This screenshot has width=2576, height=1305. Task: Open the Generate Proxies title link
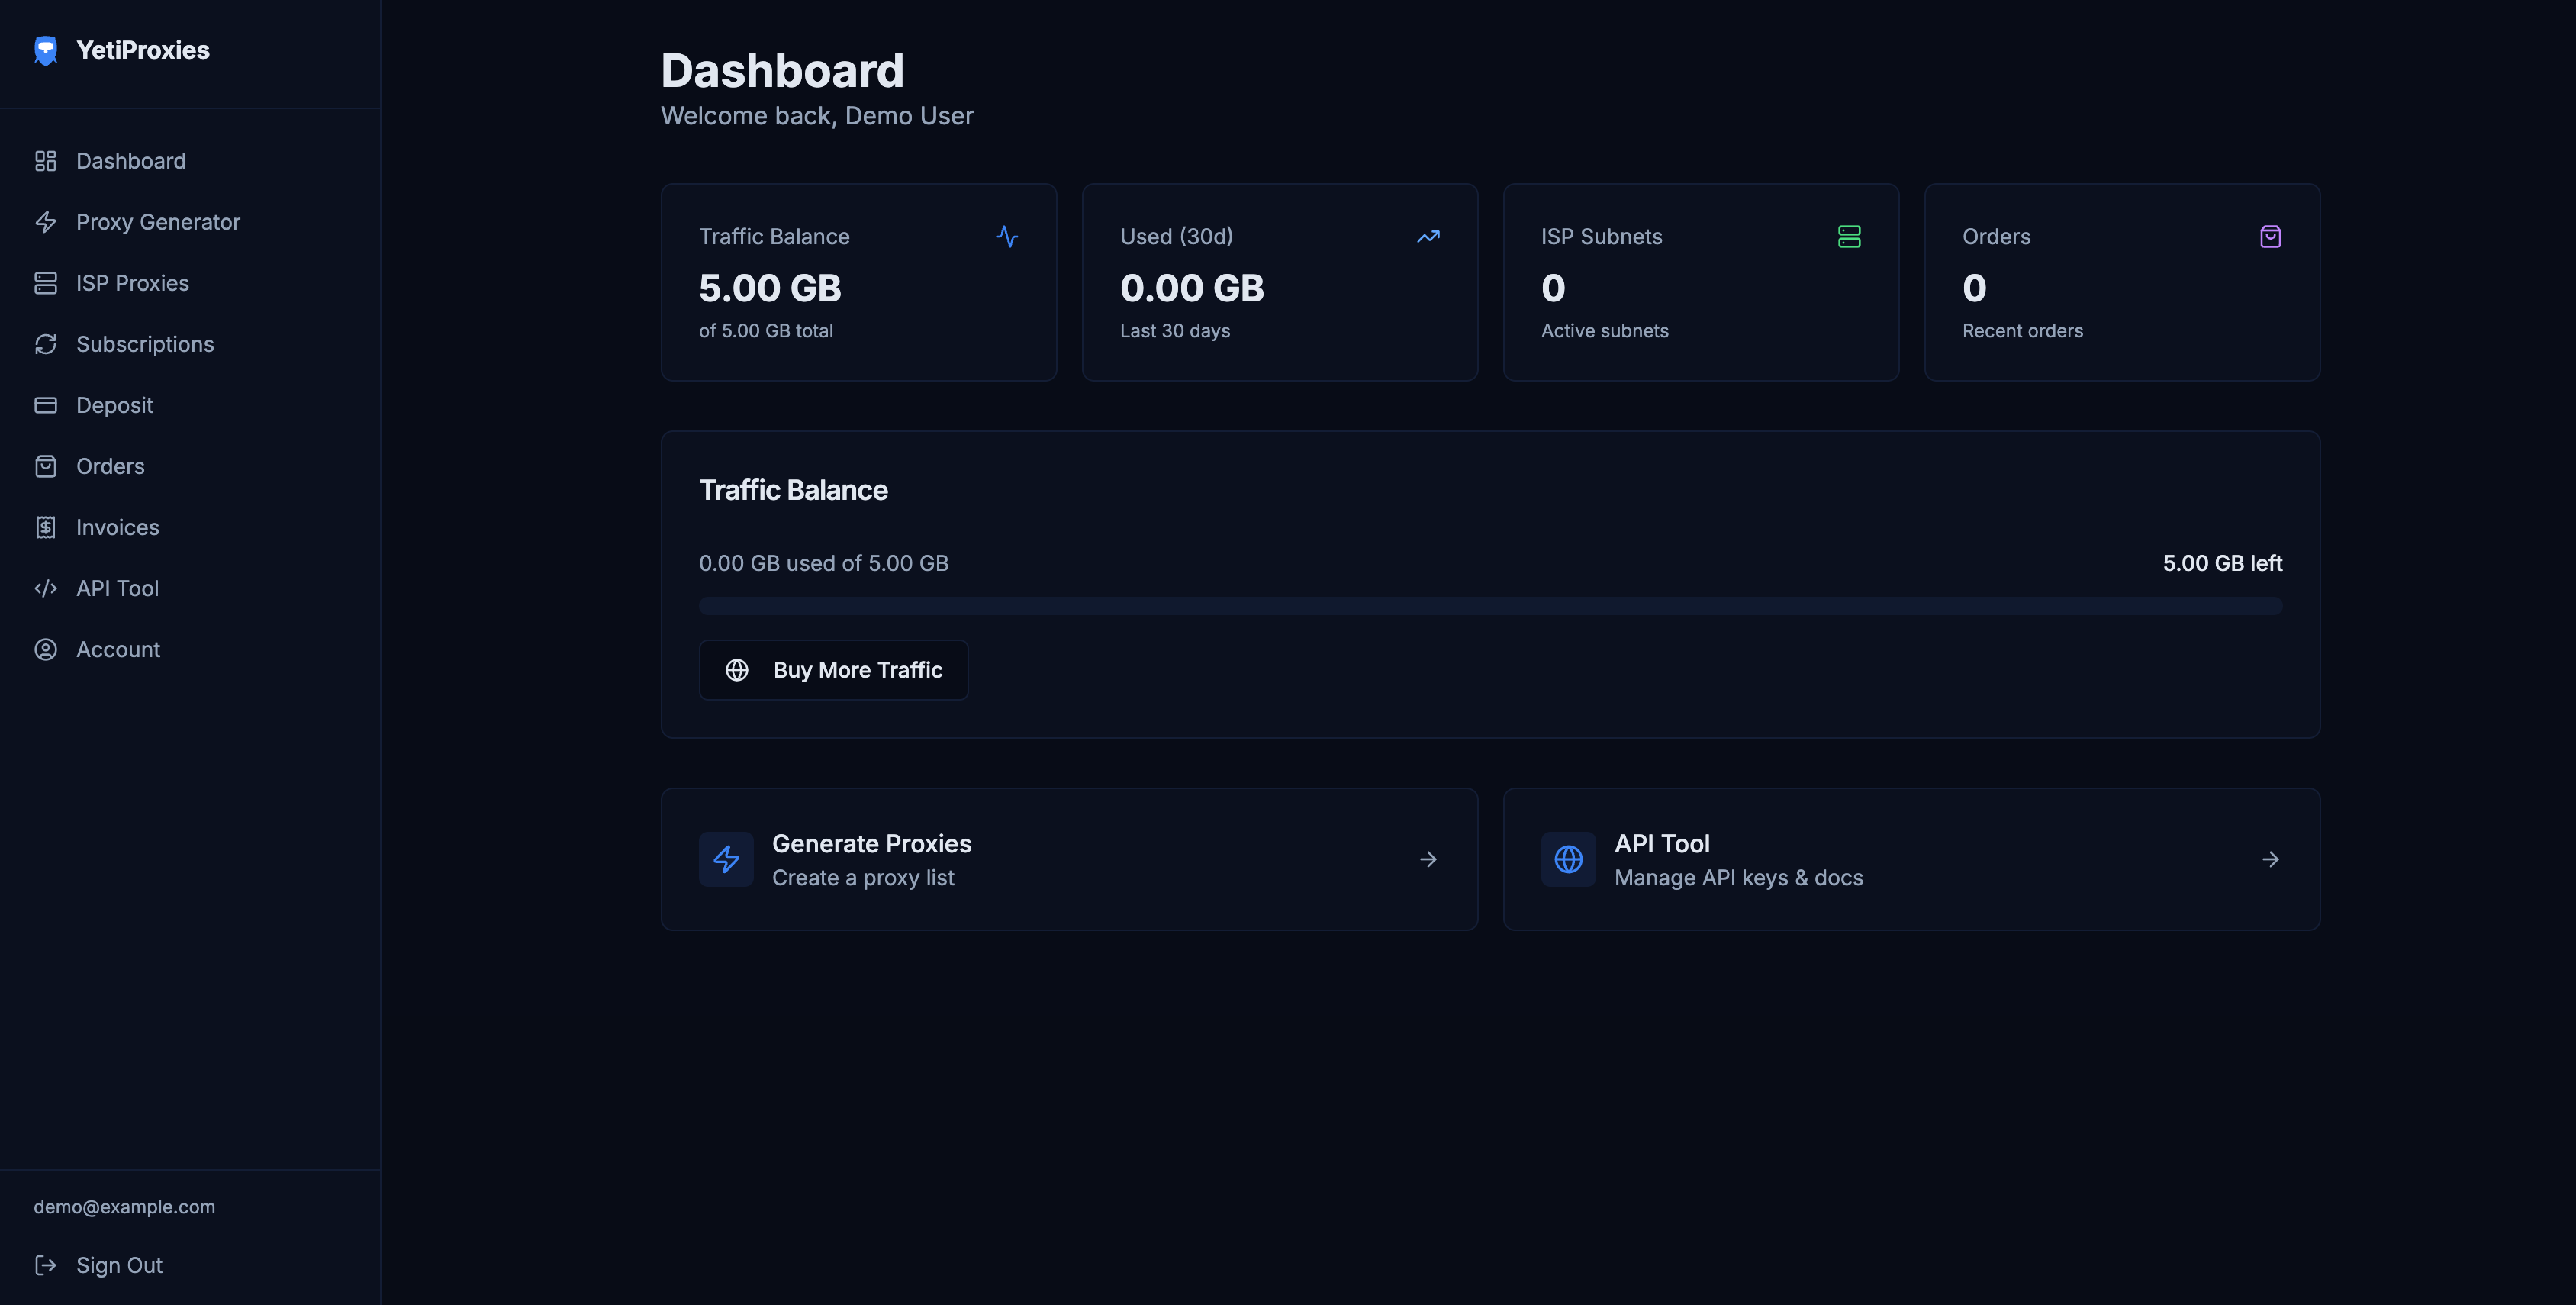click(x=871, y=844)
